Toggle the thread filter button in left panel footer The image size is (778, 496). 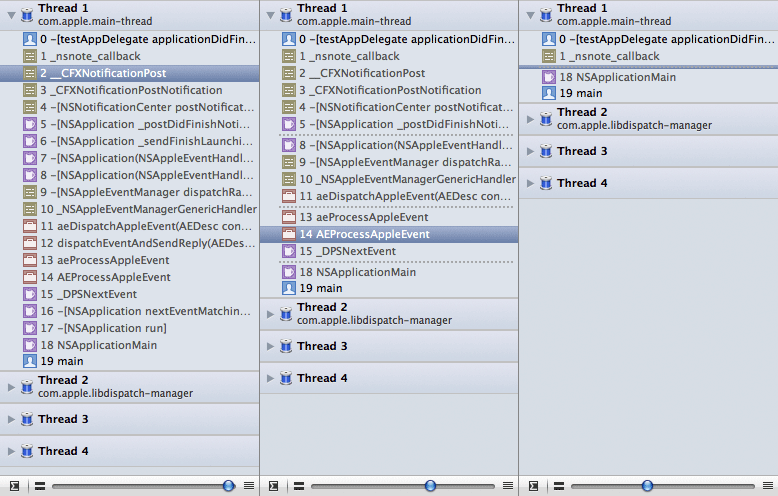[x=14, y=486]
